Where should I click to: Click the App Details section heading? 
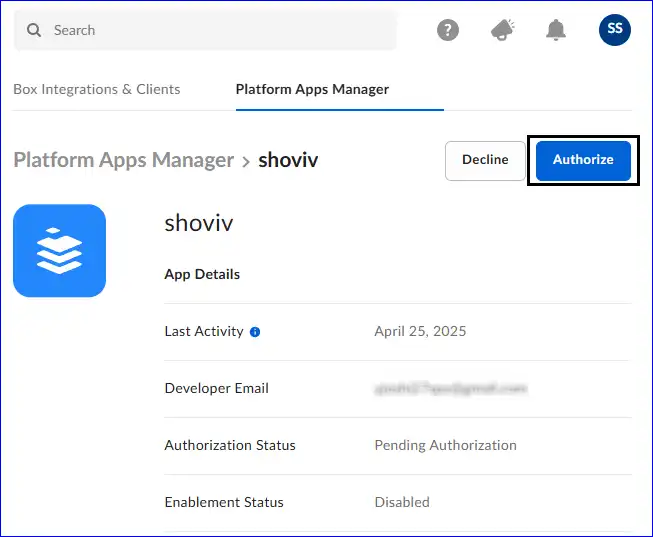[x=202, y=274]
